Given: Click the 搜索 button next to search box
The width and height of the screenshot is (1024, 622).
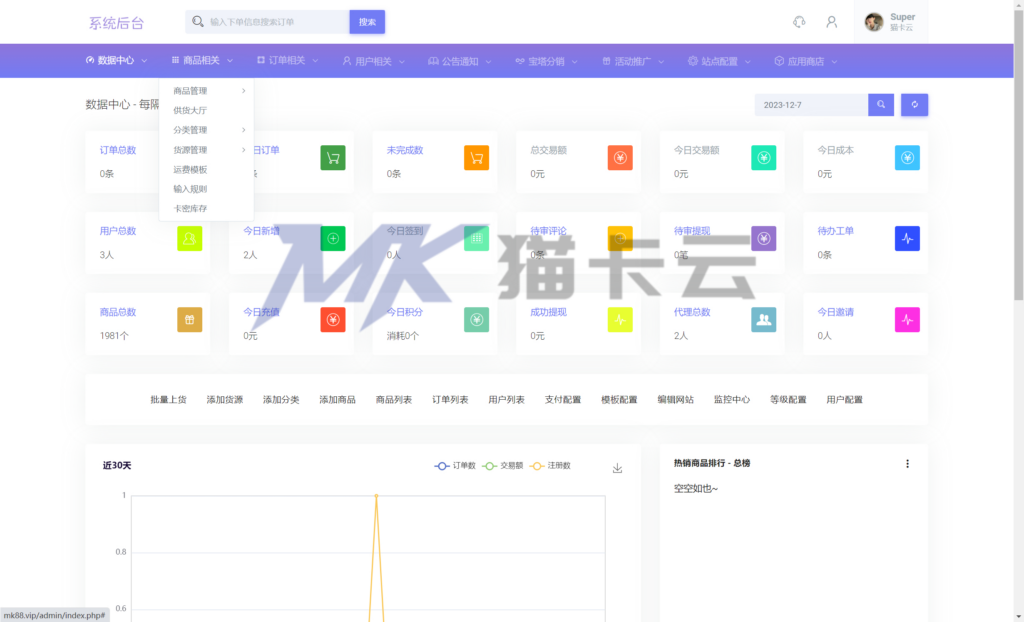Looking at the screenshot, I should pyautogui.click(x=367, y=22).
